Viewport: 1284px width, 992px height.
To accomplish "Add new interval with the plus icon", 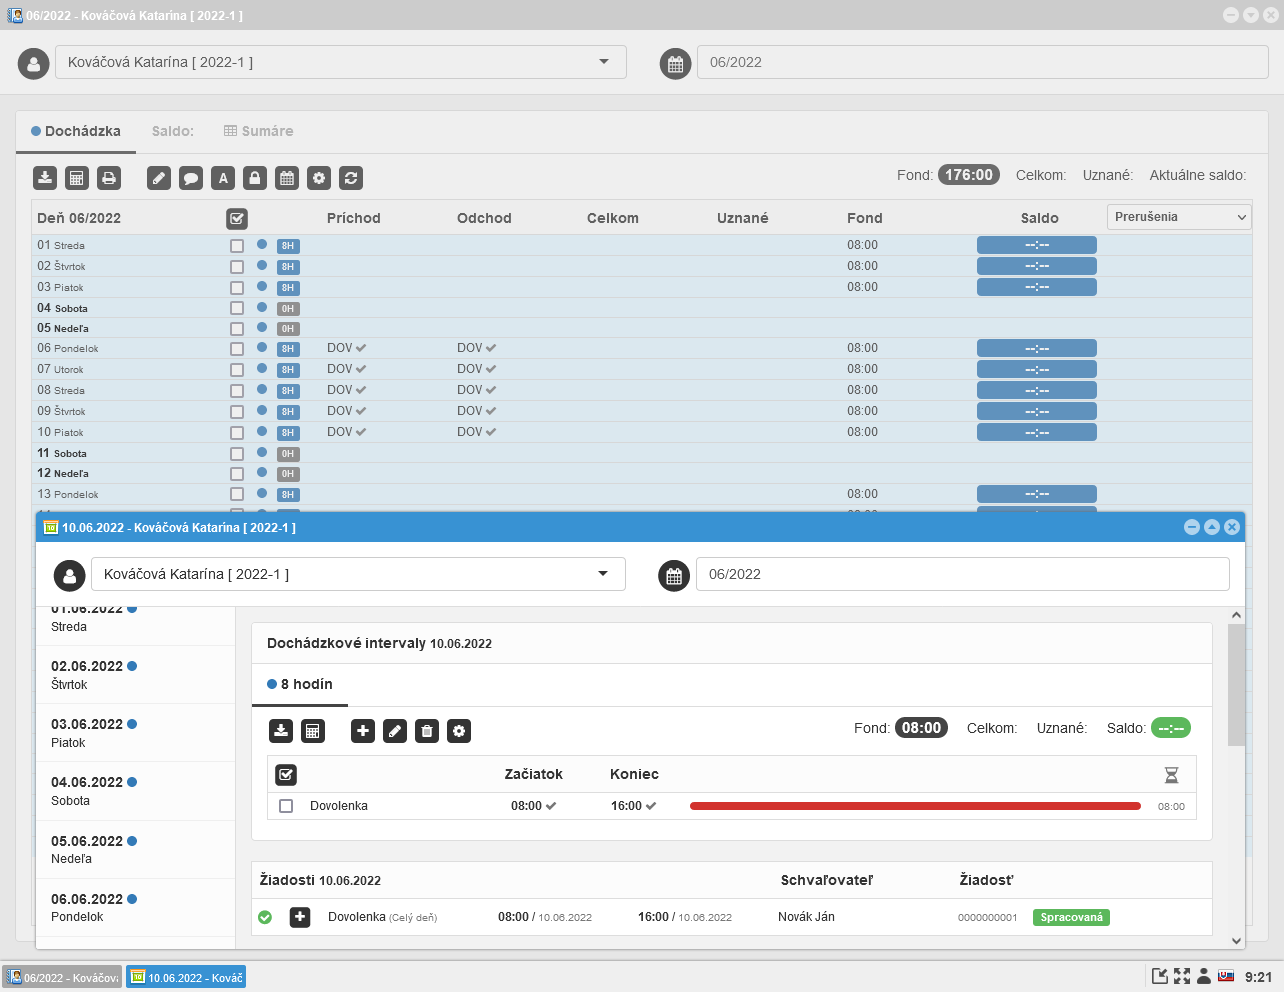I will (x=363, y=731).
